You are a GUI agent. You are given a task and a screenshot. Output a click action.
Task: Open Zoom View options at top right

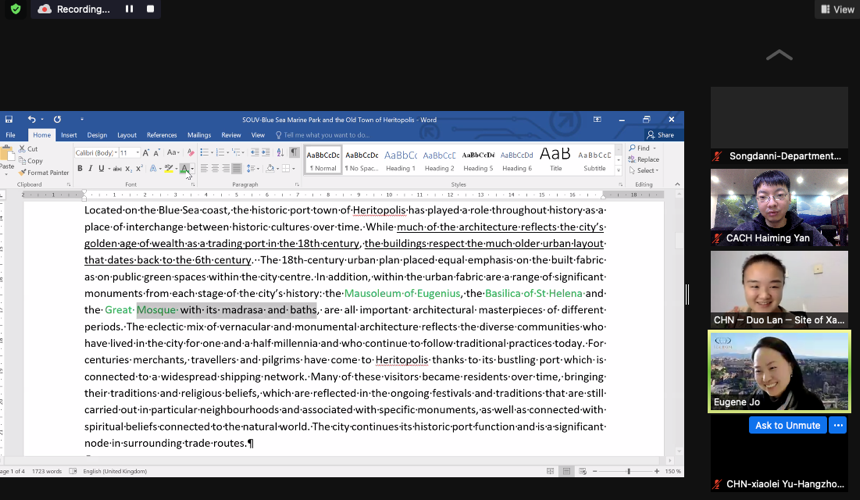838,9
